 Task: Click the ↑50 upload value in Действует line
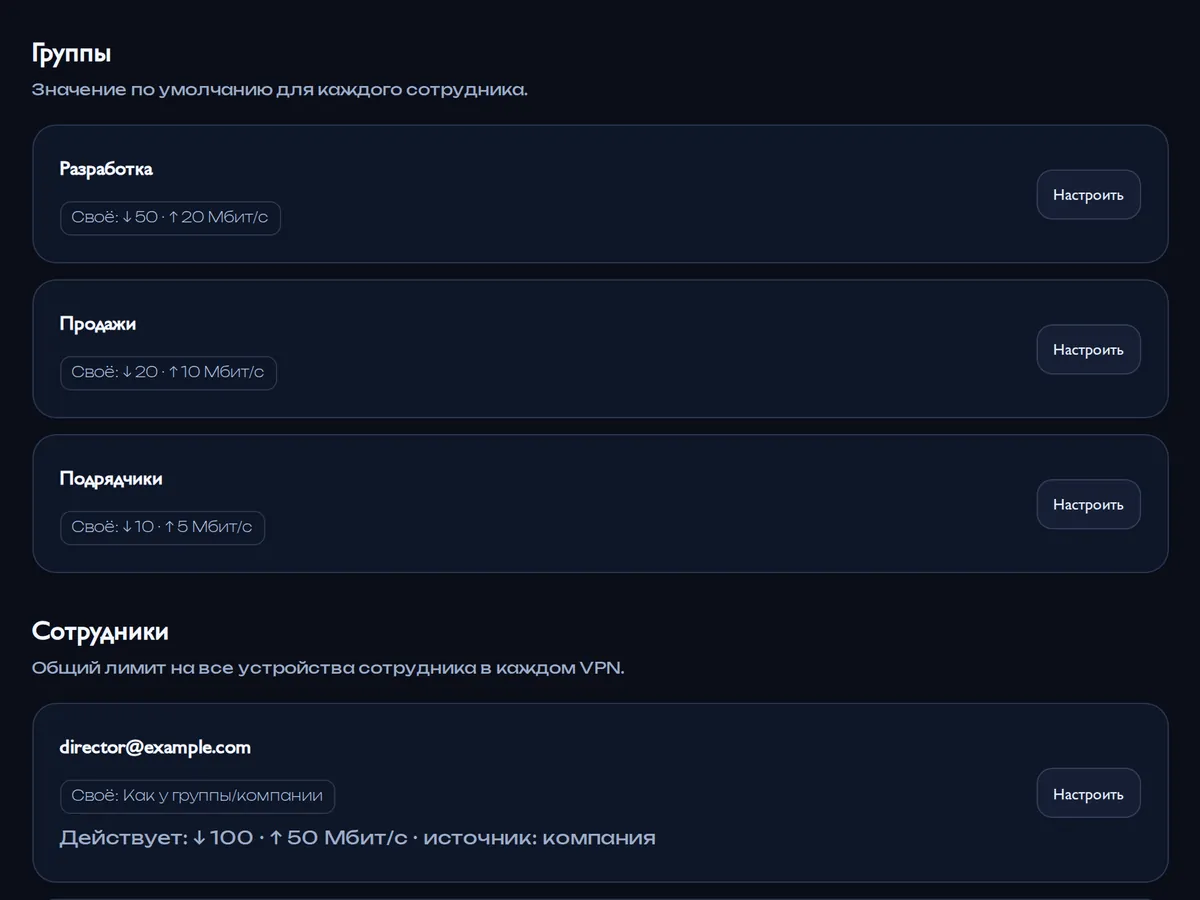coord(292,838)
